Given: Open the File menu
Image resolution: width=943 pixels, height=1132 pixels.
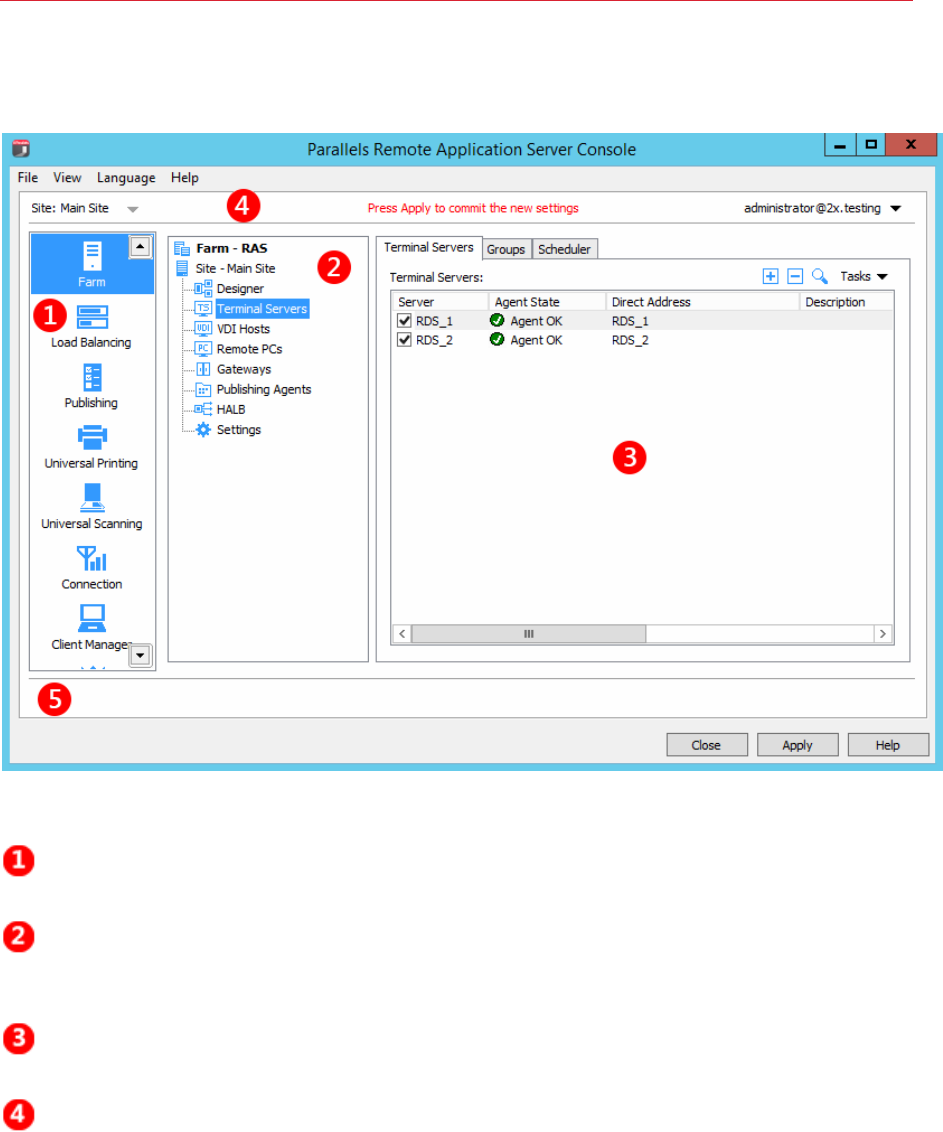Looking at the screenshot, I should tap(28, 178).
